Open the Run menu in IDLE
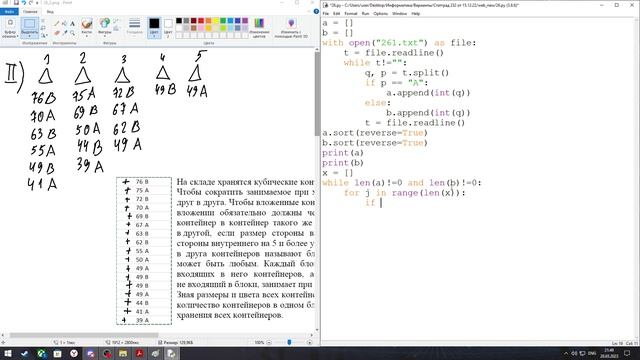The image size is (640, 360). click(x=365, y=13)
